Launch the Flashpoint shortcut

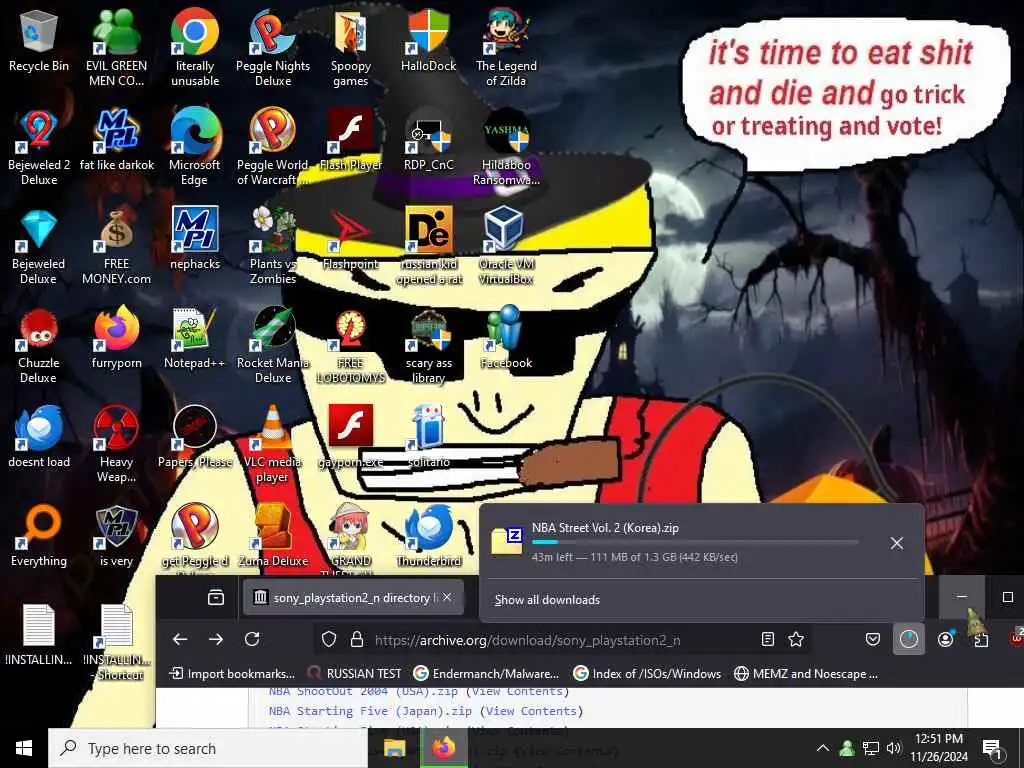[x=351, y=238]
